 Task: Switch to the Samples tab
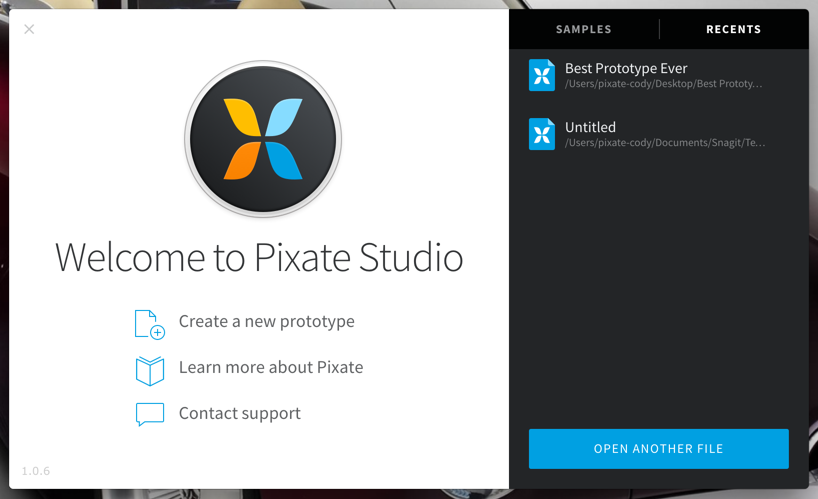tap(583, 29)
